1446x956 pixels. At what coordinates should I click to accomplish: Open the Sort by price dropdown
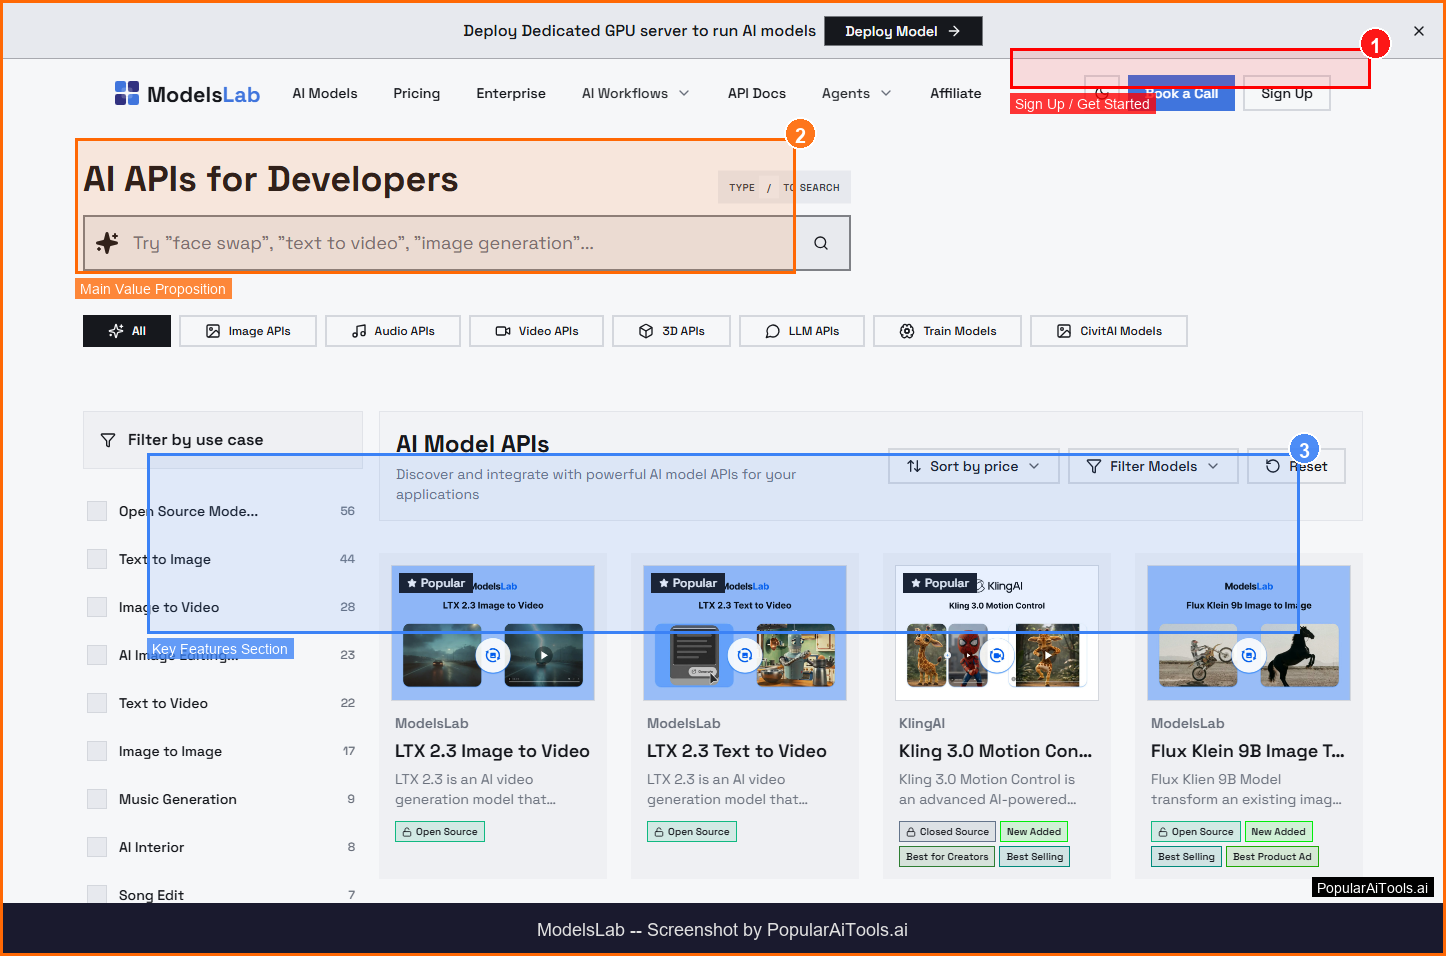pyautogui.click(x=973, y=466)
